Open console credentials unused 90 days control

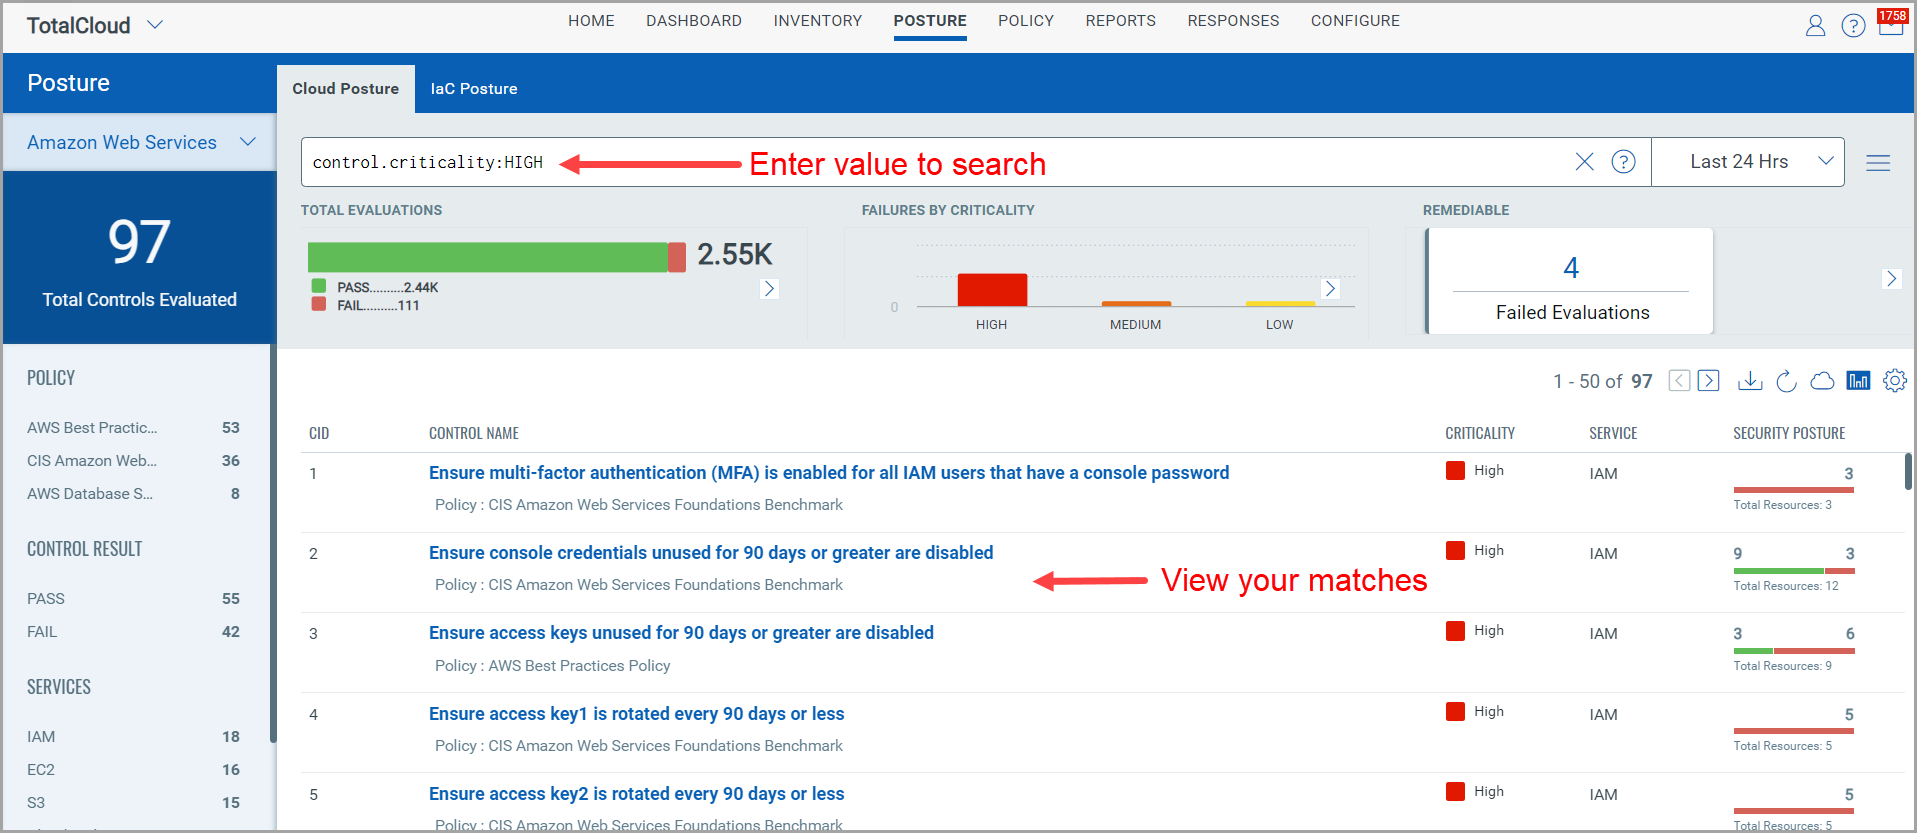(711, 553)
